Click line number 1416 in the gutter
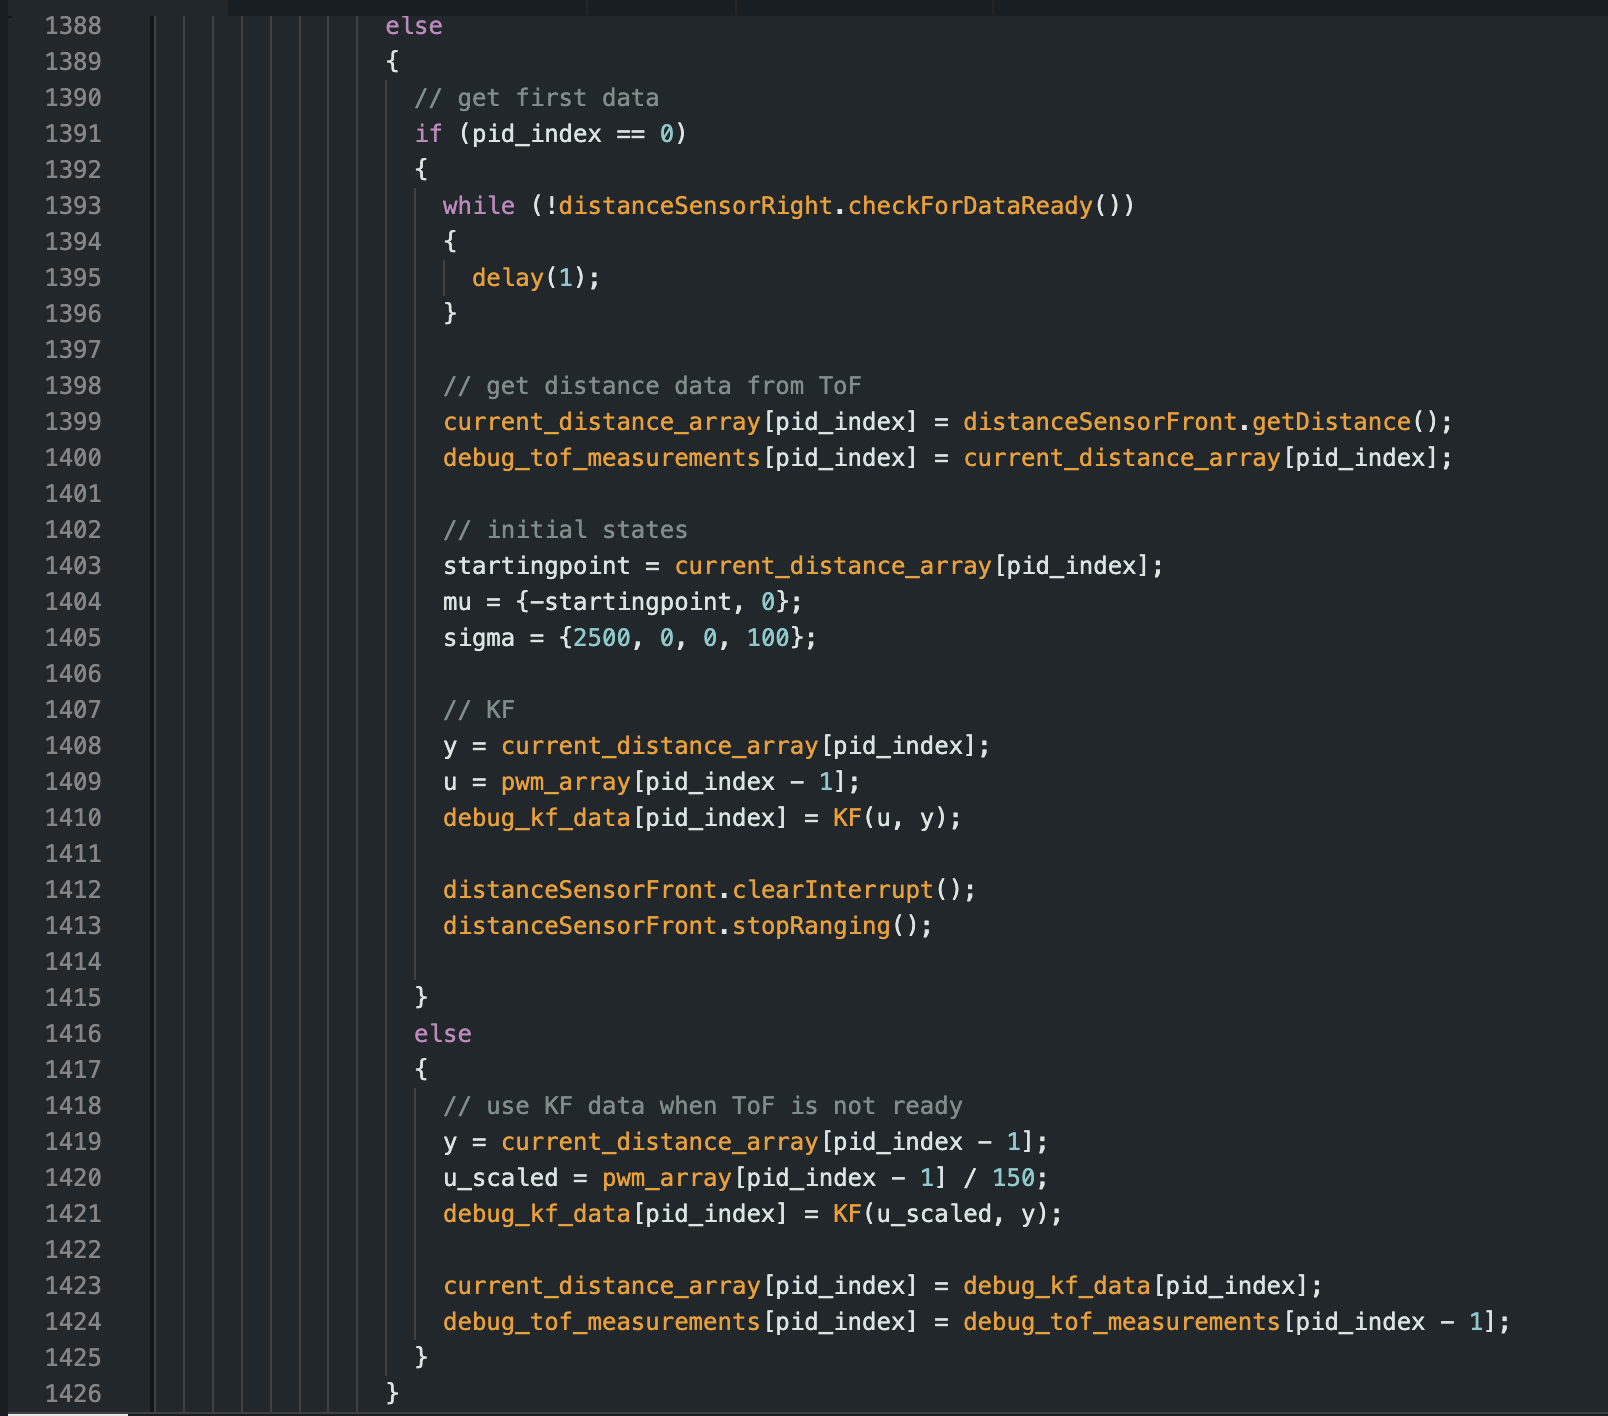 click(x=73, y=1034)
